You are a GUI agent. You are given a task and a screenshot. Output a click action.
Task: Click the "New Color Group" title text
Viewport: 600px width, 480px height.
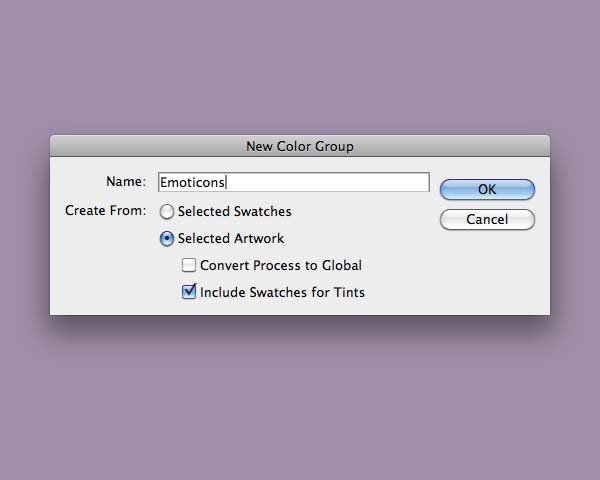pyautogui.click(x=300, y=146)
